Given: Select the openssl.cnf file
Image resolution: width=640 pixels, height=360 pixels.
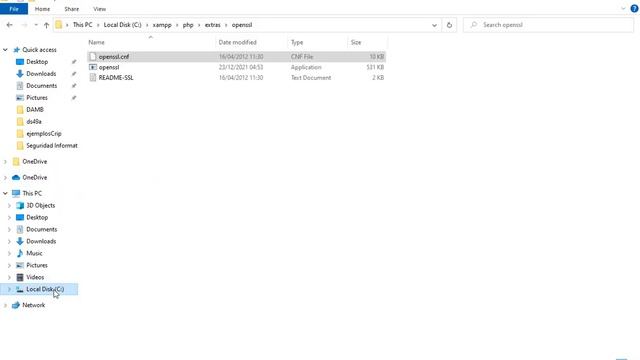Looking at the screenshot, I should coord(236,57).
